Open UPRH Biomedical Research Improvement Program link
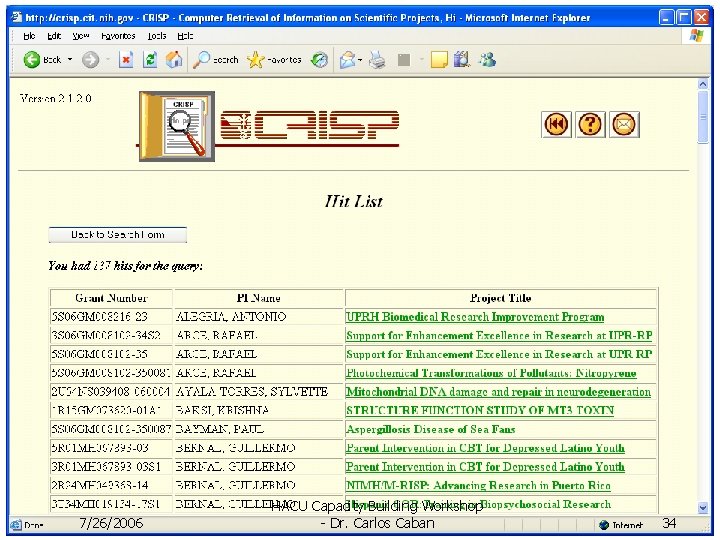The width and height of the screenshot is (720, 540). [475, 317]
